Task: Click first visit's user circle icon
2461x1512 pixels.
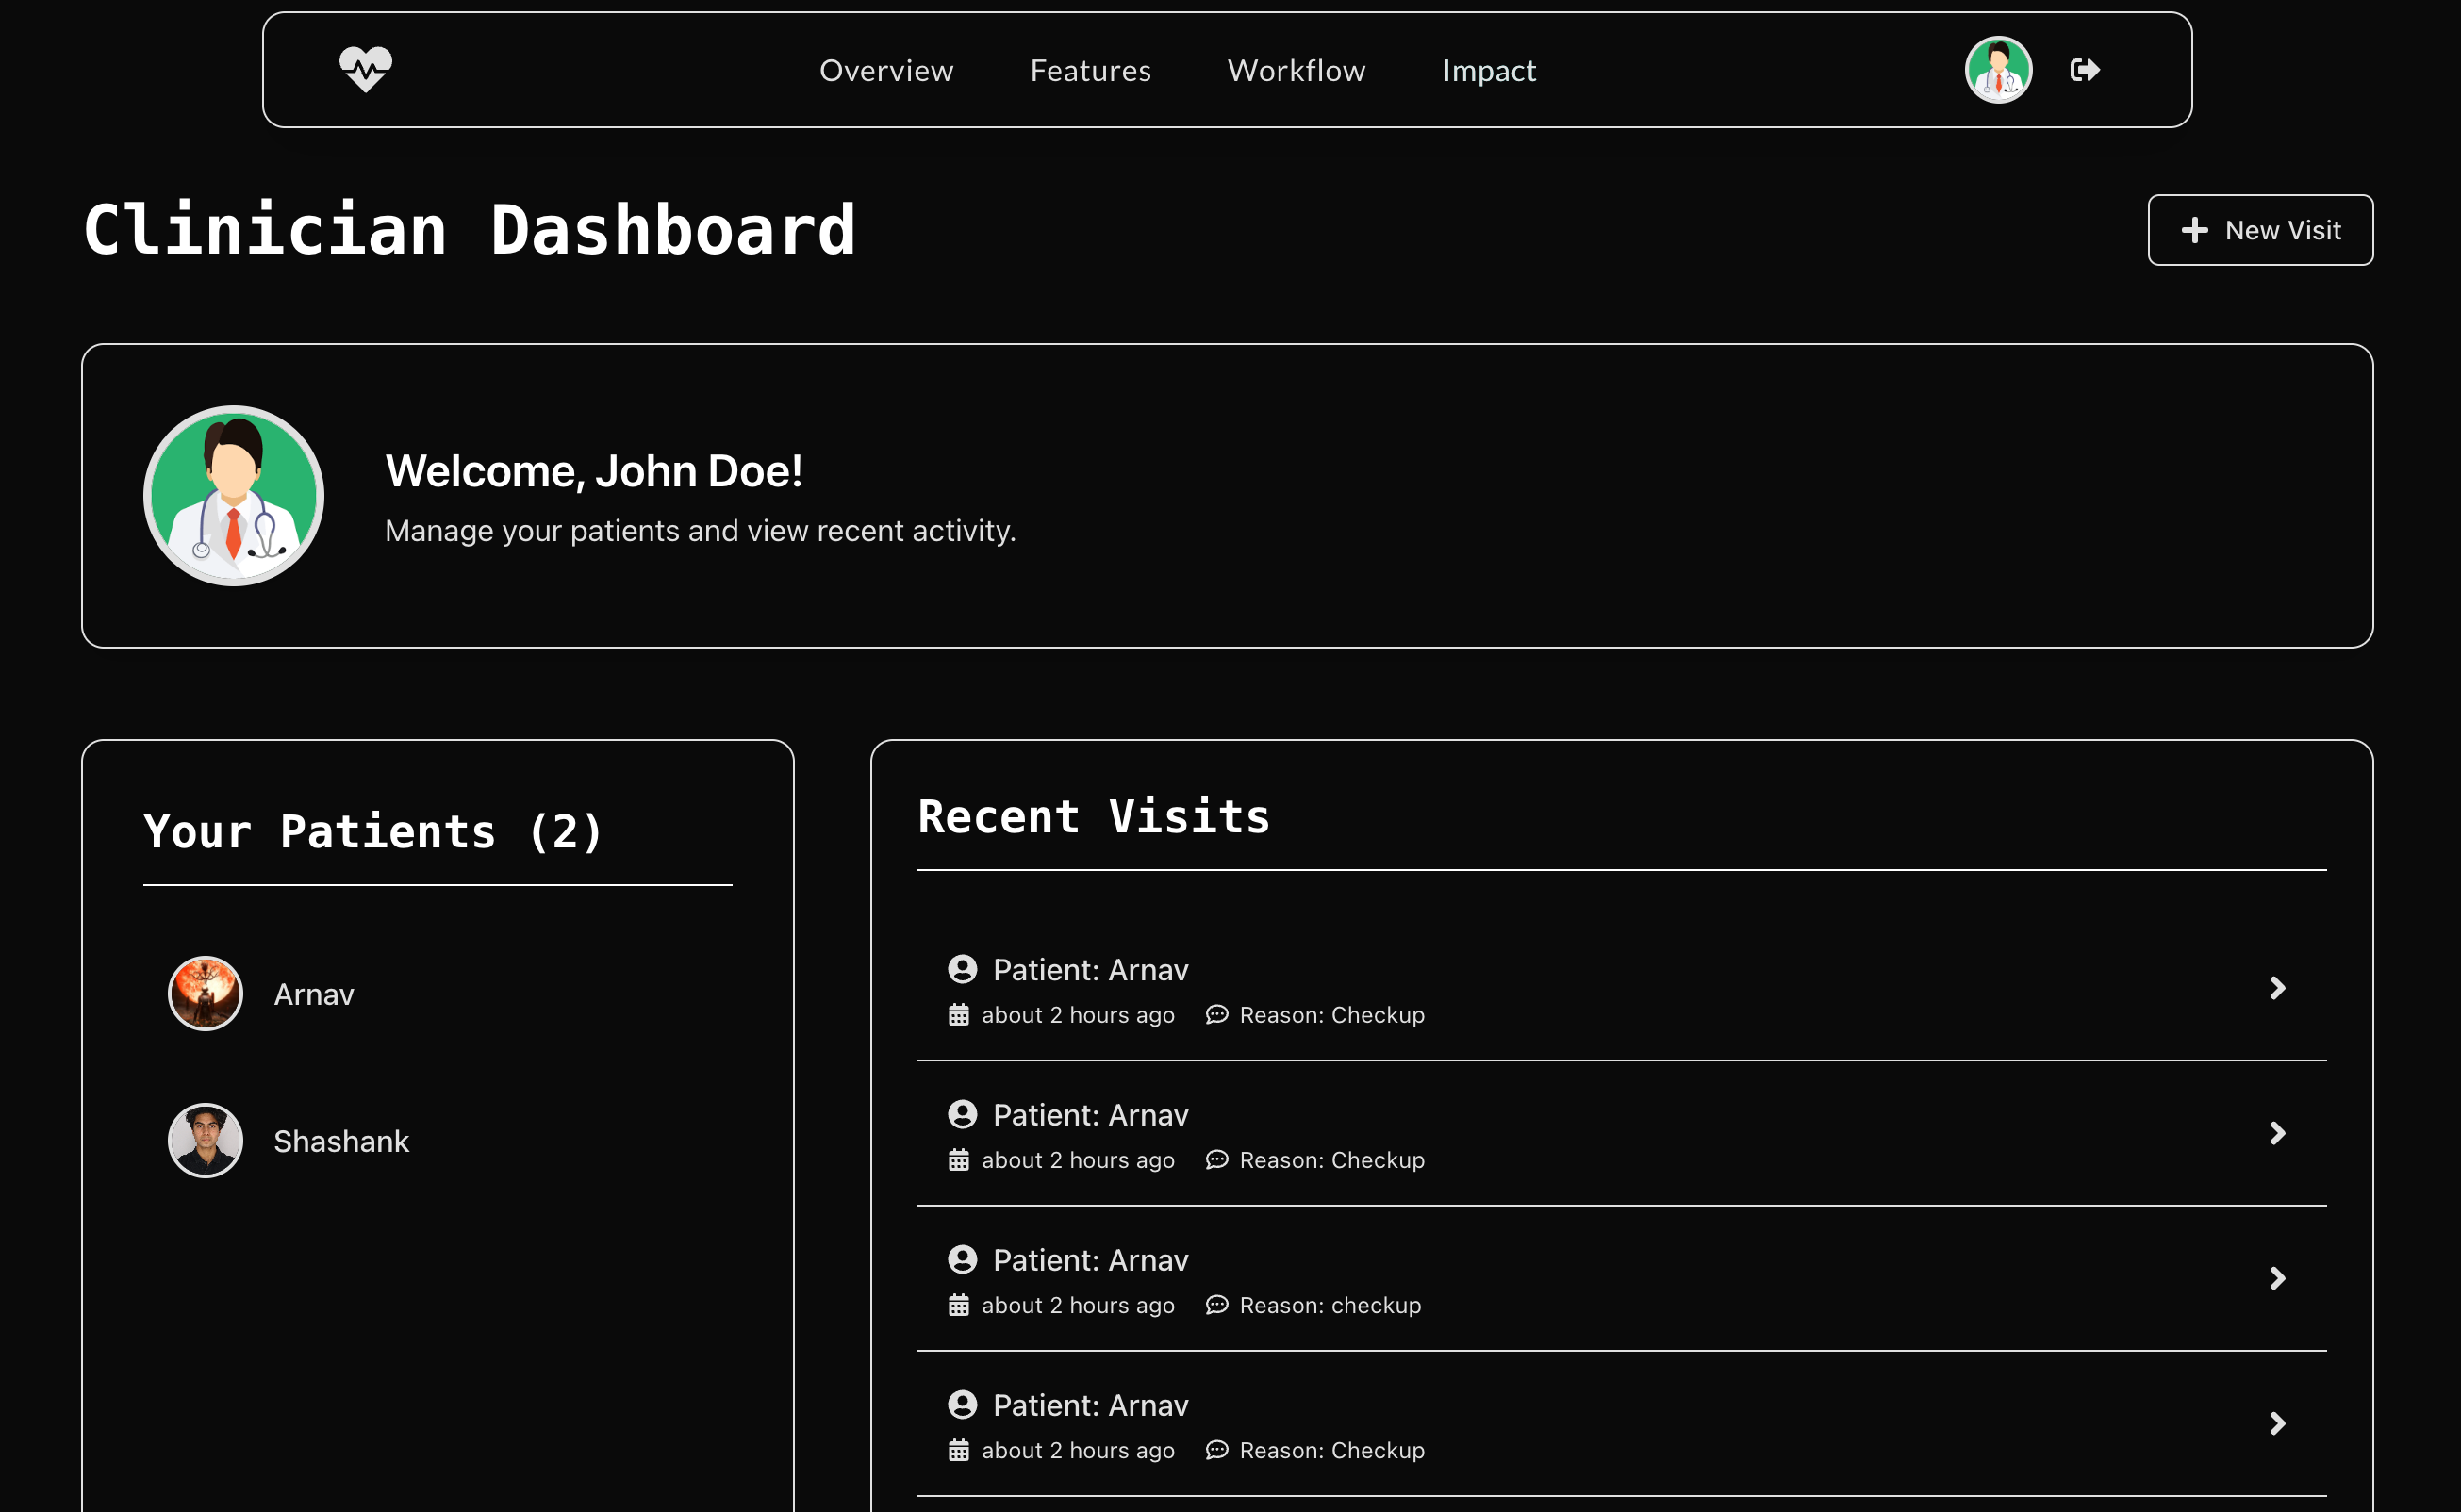Action: pos(962,969)
